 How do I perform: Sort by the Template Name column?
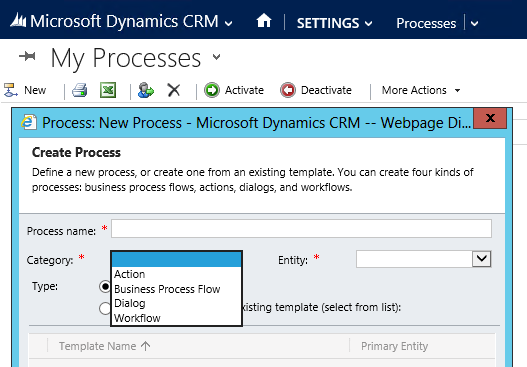(x=105, y=346)
